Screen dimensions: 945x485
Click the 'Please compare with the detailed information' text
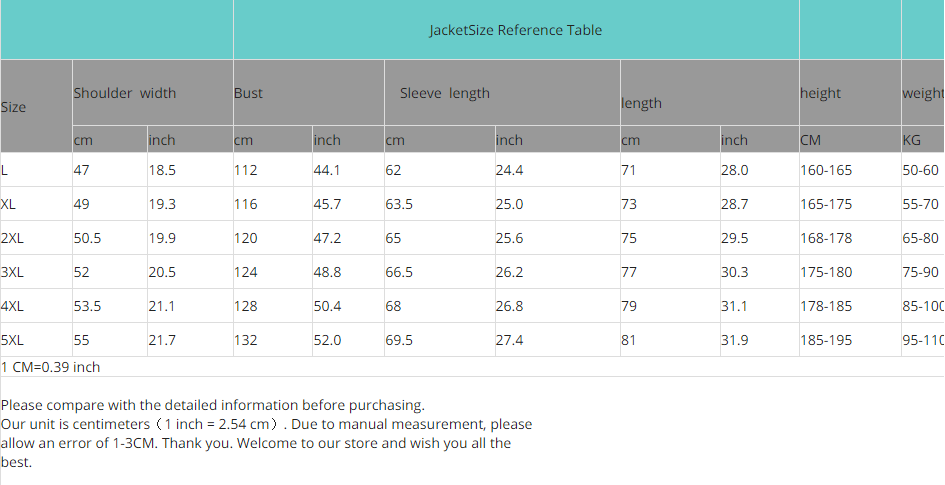click(x=212, y=405)
